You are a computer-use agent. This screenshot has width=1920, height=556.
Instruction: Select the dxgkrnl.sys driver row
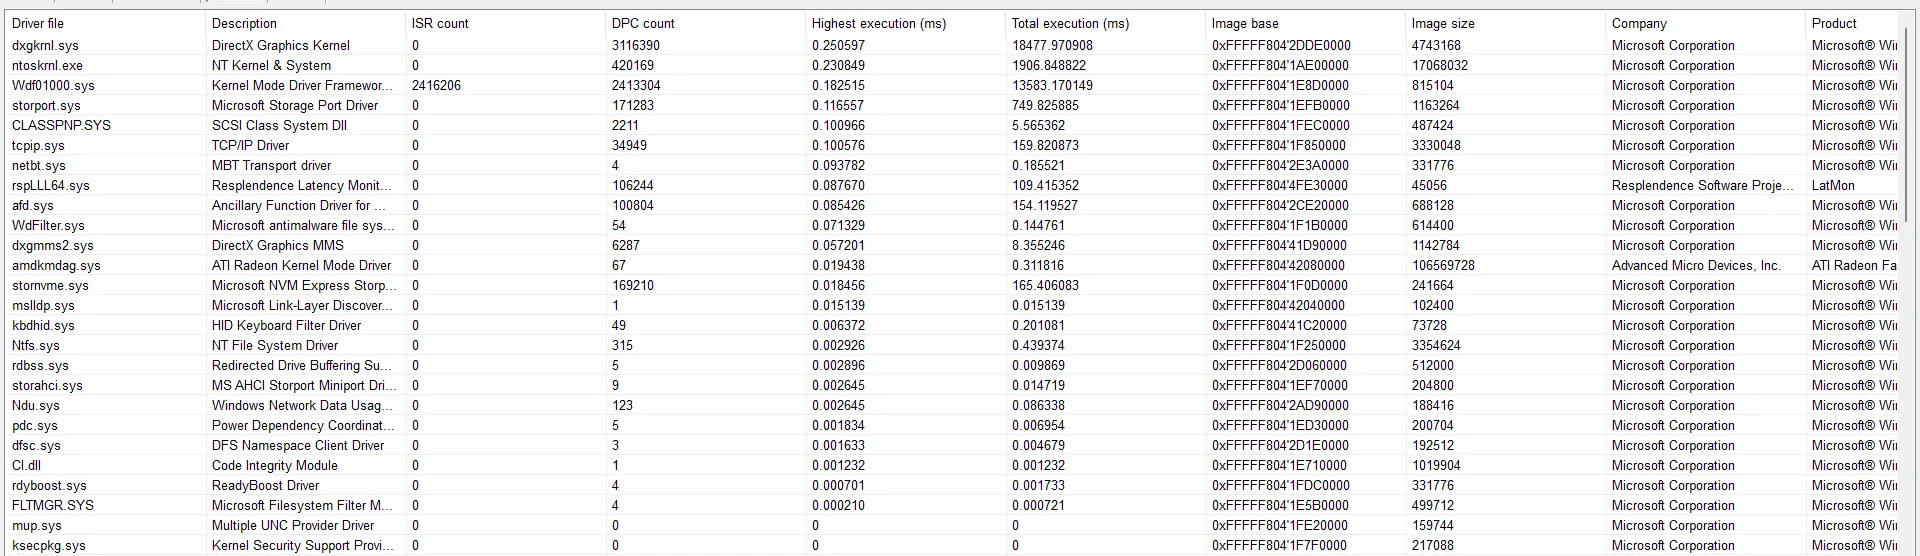coord(952,45)
